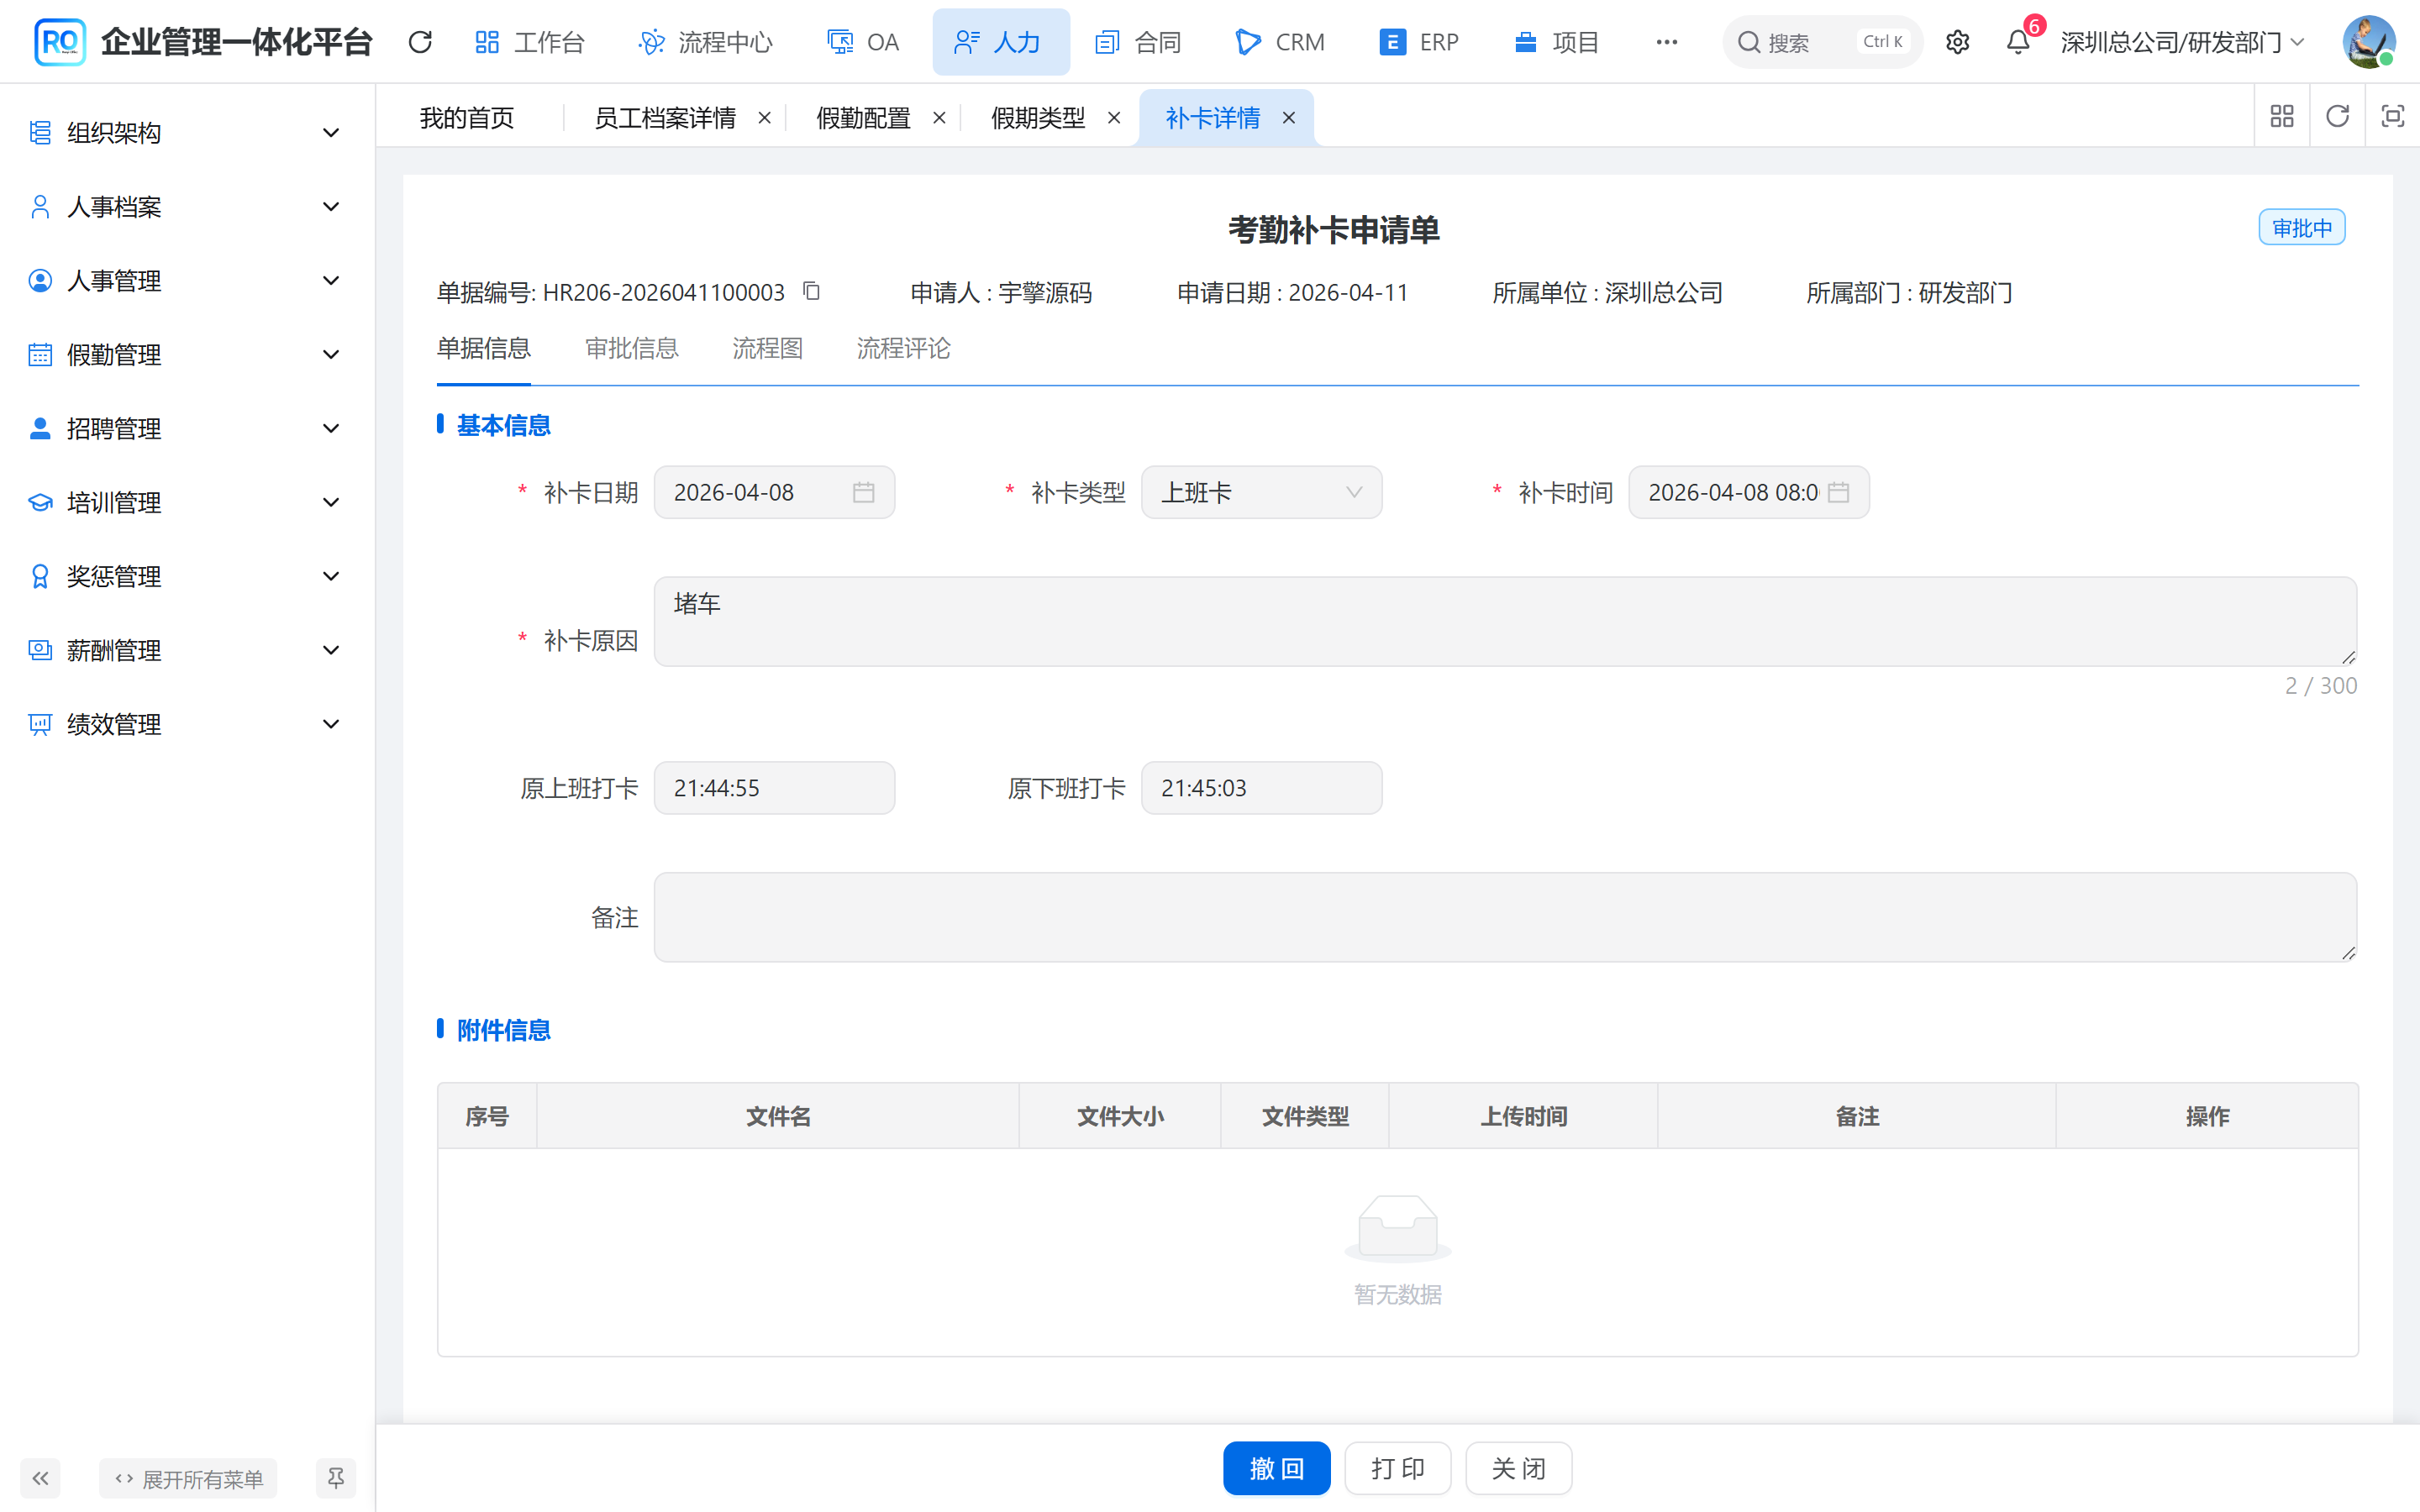Viewport: 2420px width, 1512px height.
Task: Open the tab grid layout icon
Action: click(x=2281, y=117)
